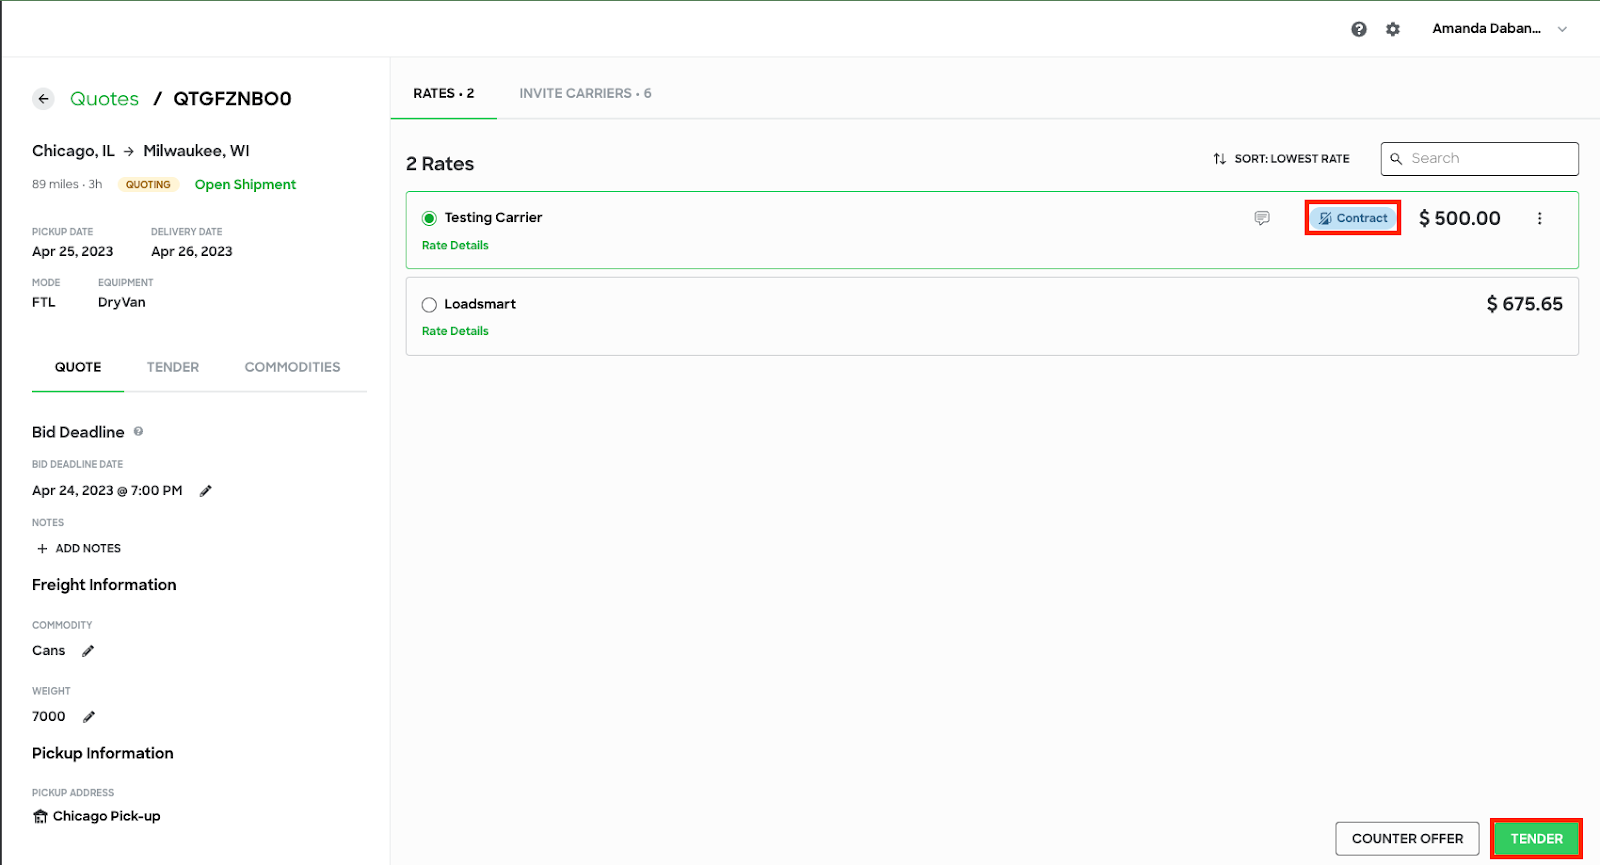Click the Chicago Pick-up facility icon
Image resolution: width=1600 pixels, height=865 pixels.
[40, 817]
